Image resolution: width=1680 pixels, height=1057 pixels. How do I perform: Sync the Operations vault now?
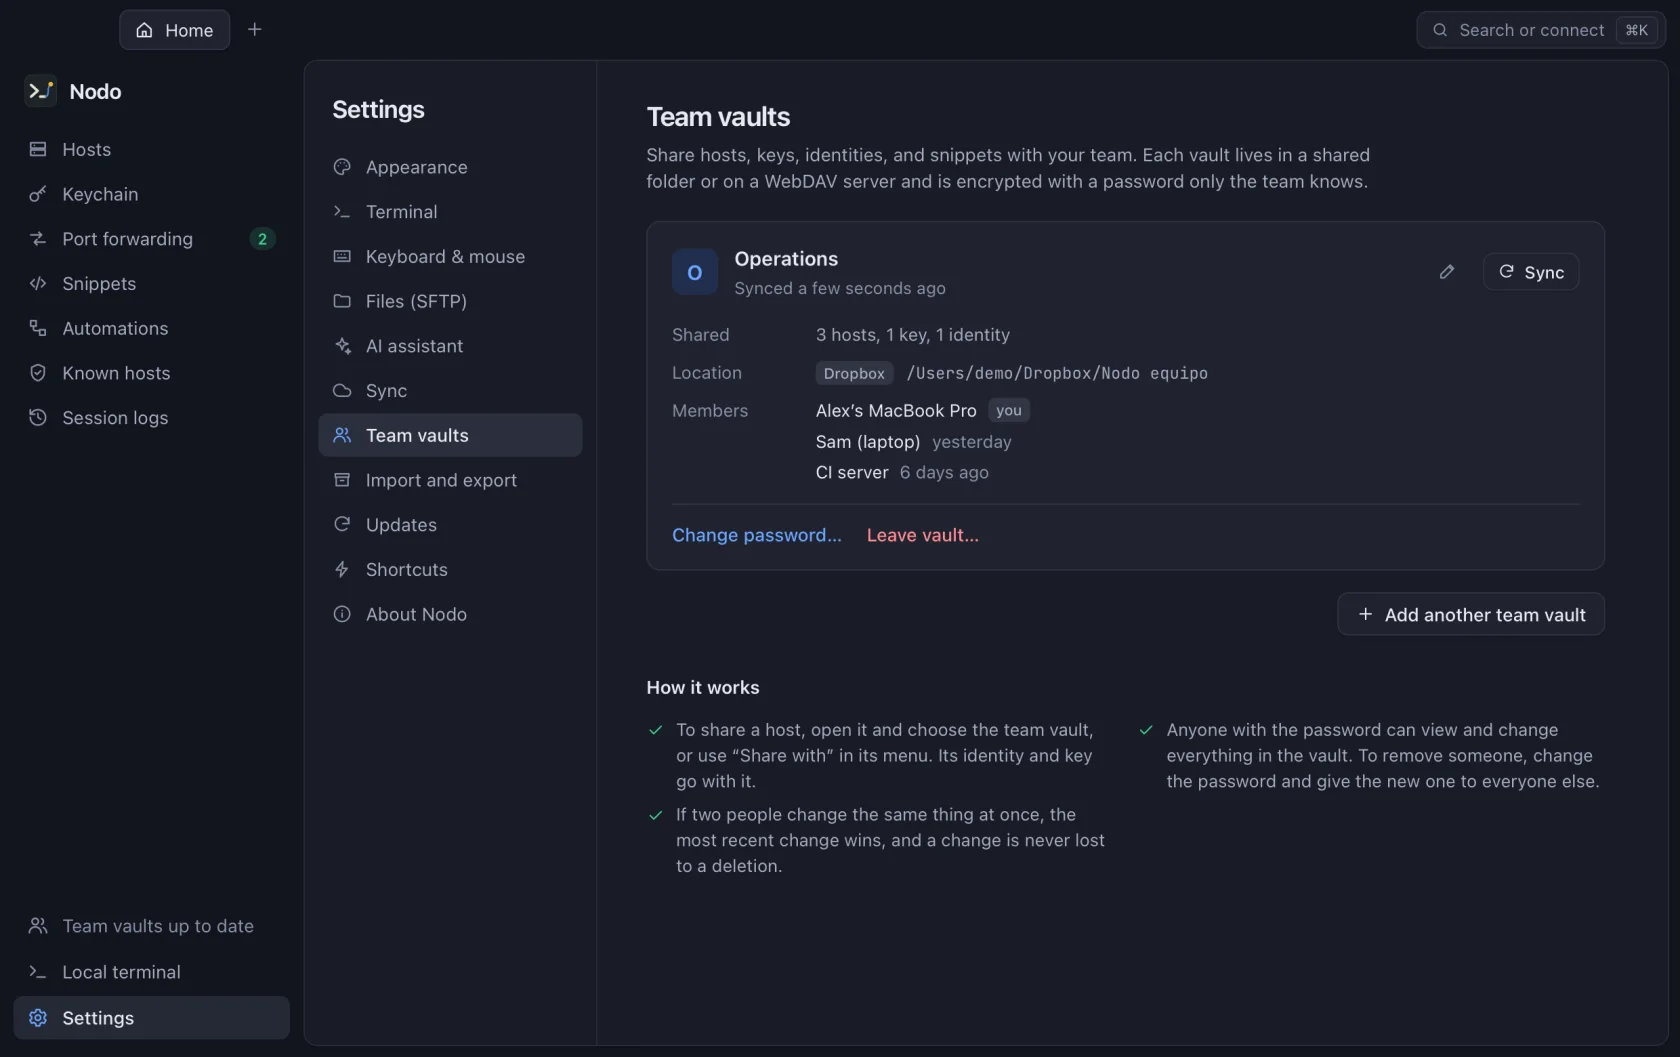(x=1531, y=272)
